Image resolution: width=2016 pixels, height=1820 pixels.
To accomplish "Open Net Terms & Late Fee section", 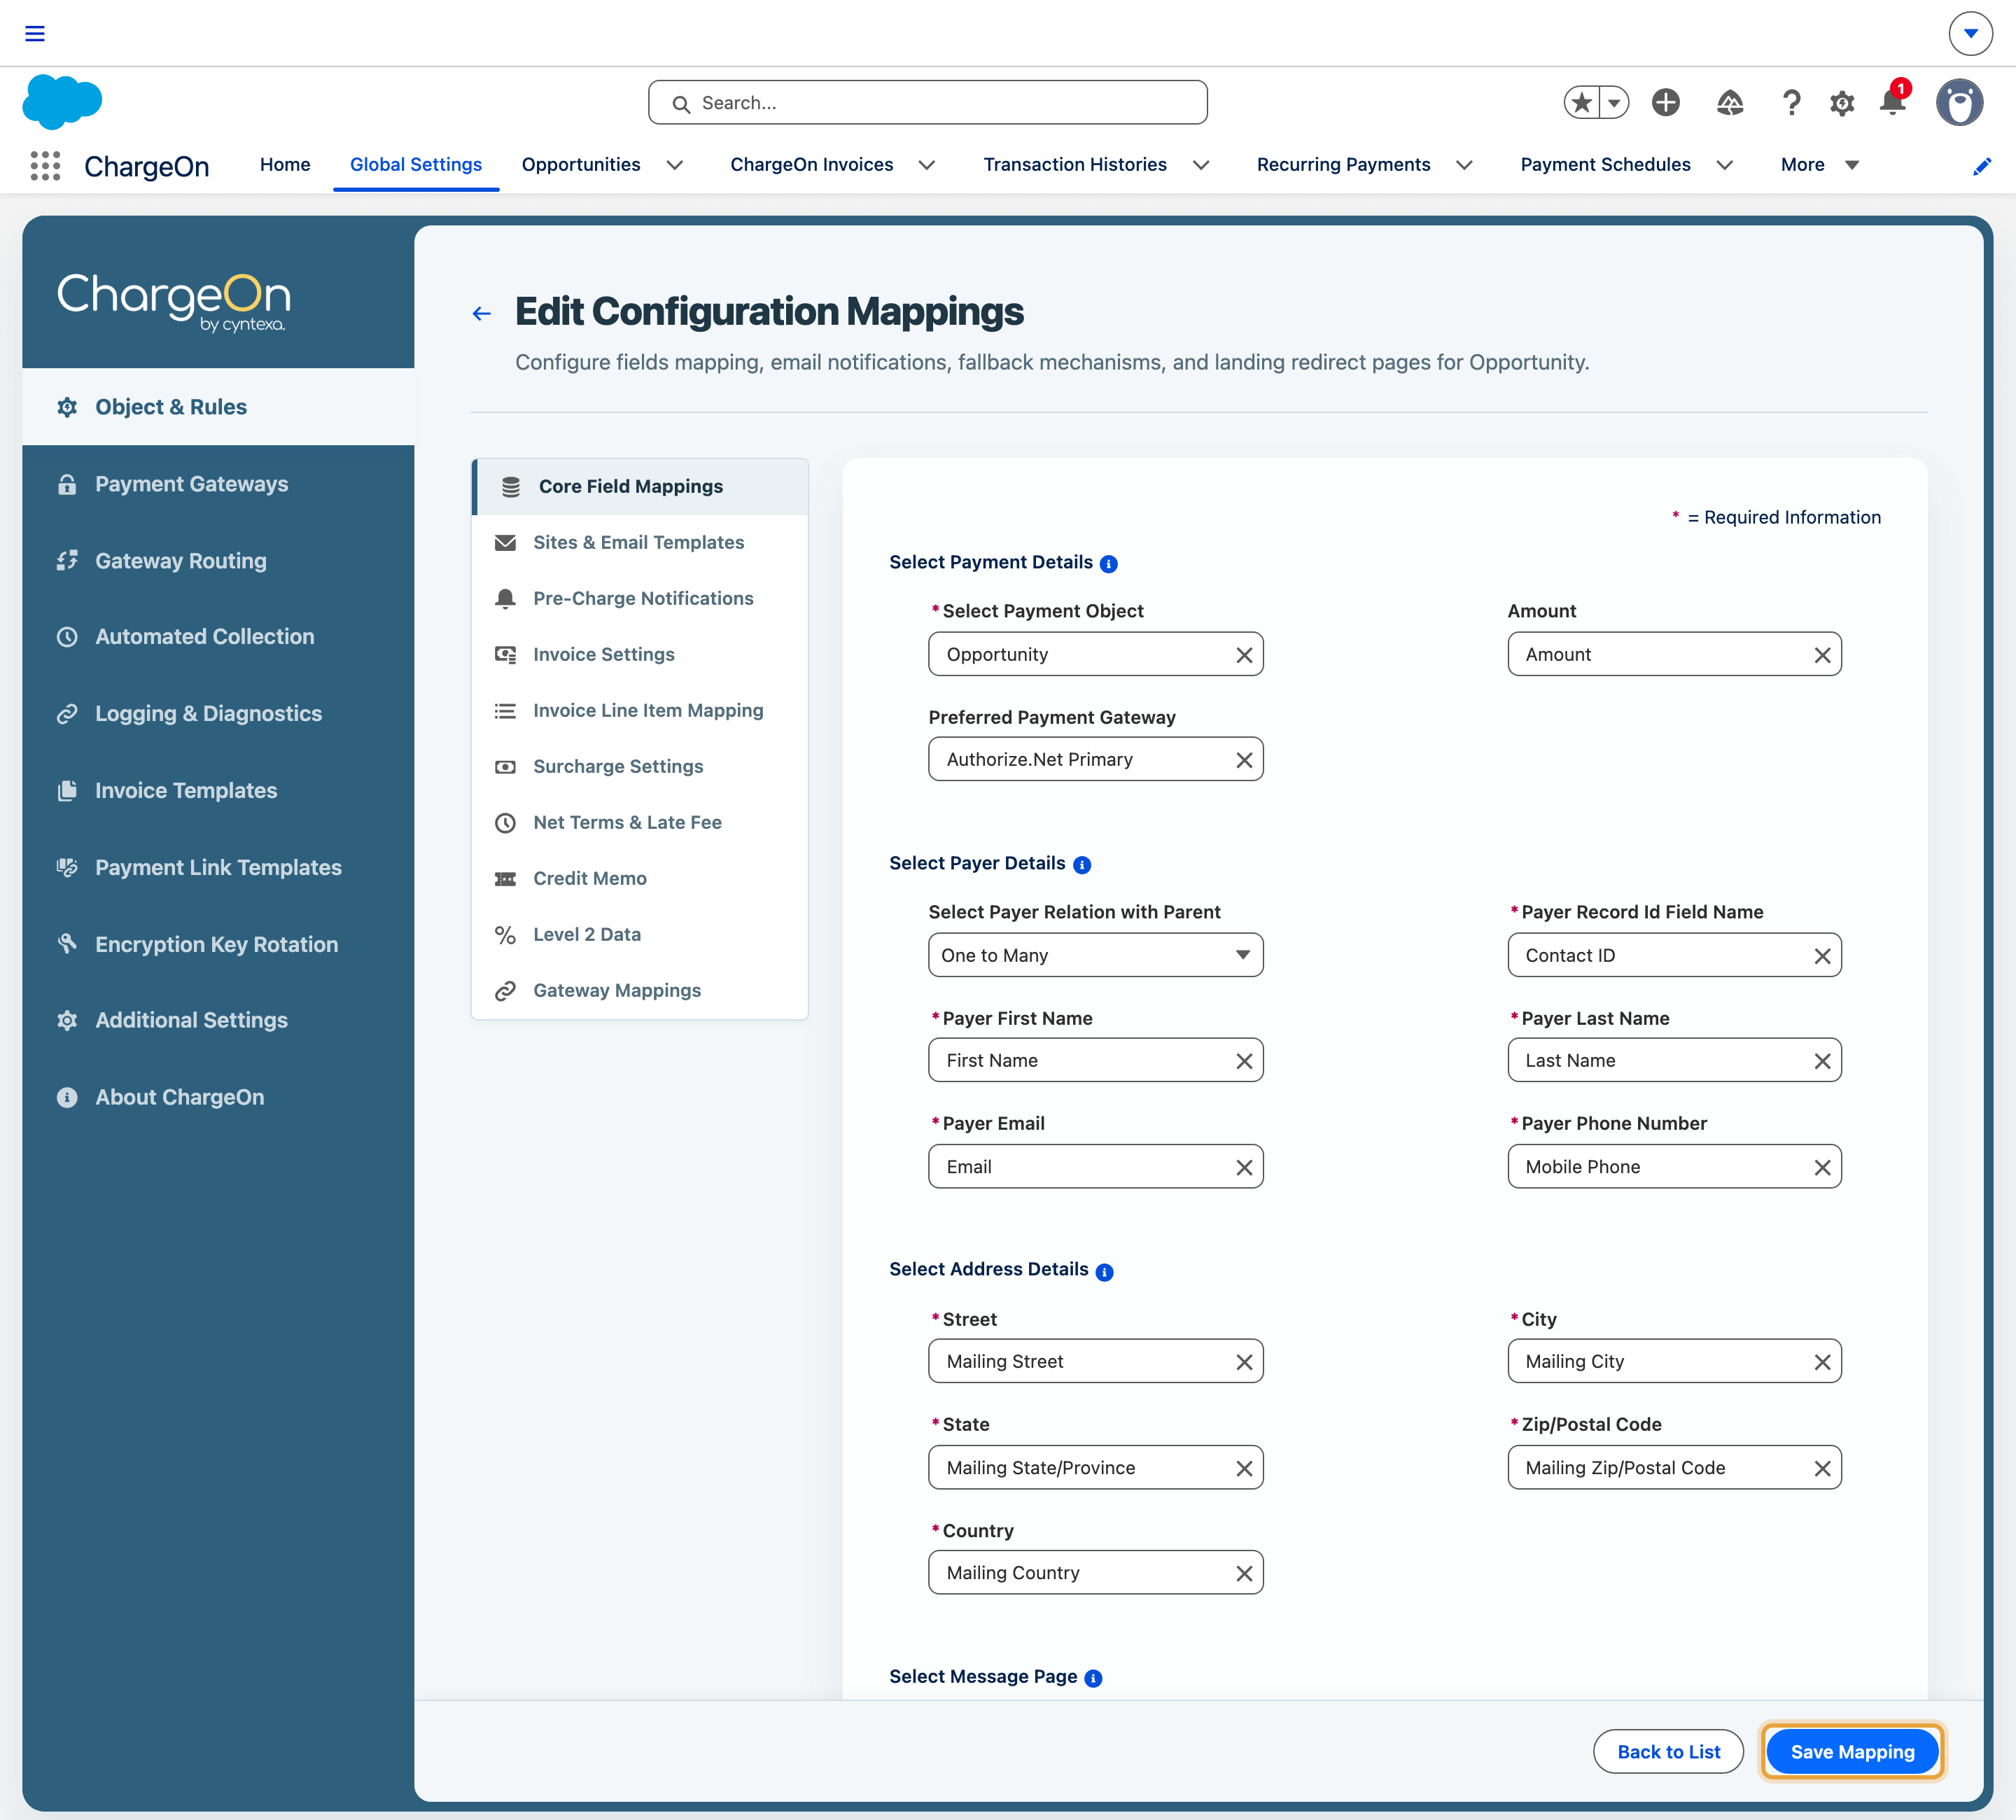I will (x=639, y=823).
